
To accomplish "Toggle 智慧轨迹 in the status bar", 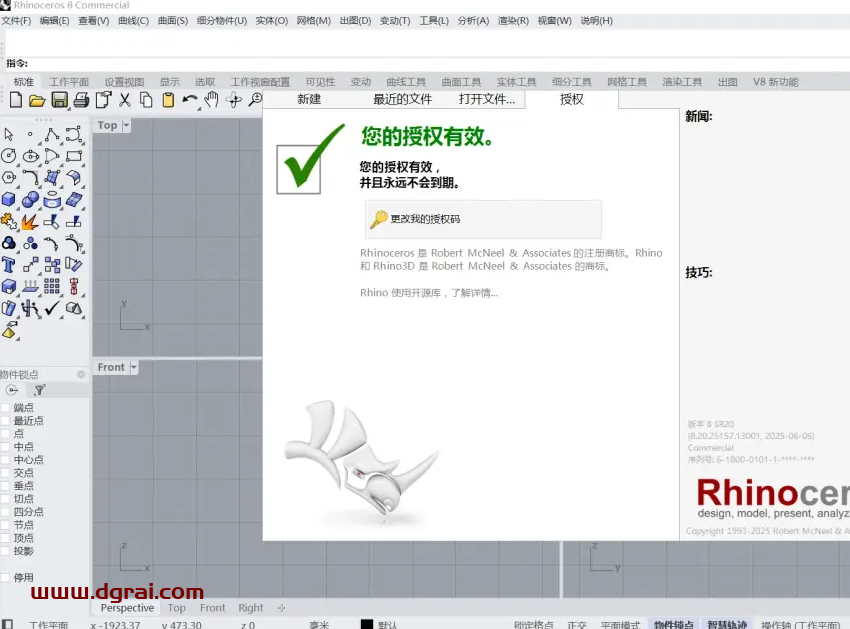I will coord(727,625).
